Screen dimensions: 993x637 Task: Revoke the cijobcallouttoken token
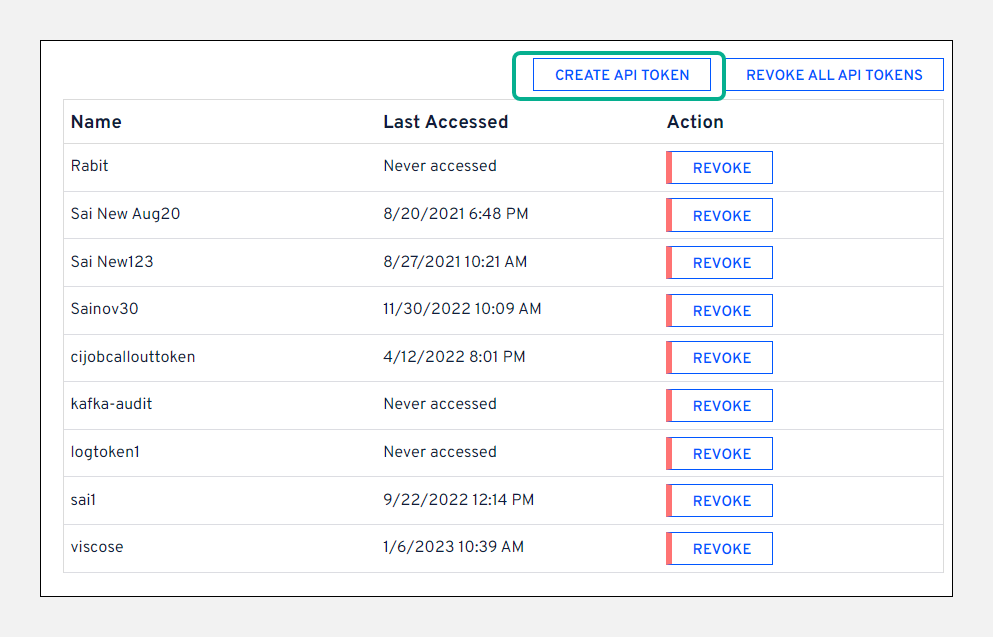click(x=721, y=358)
